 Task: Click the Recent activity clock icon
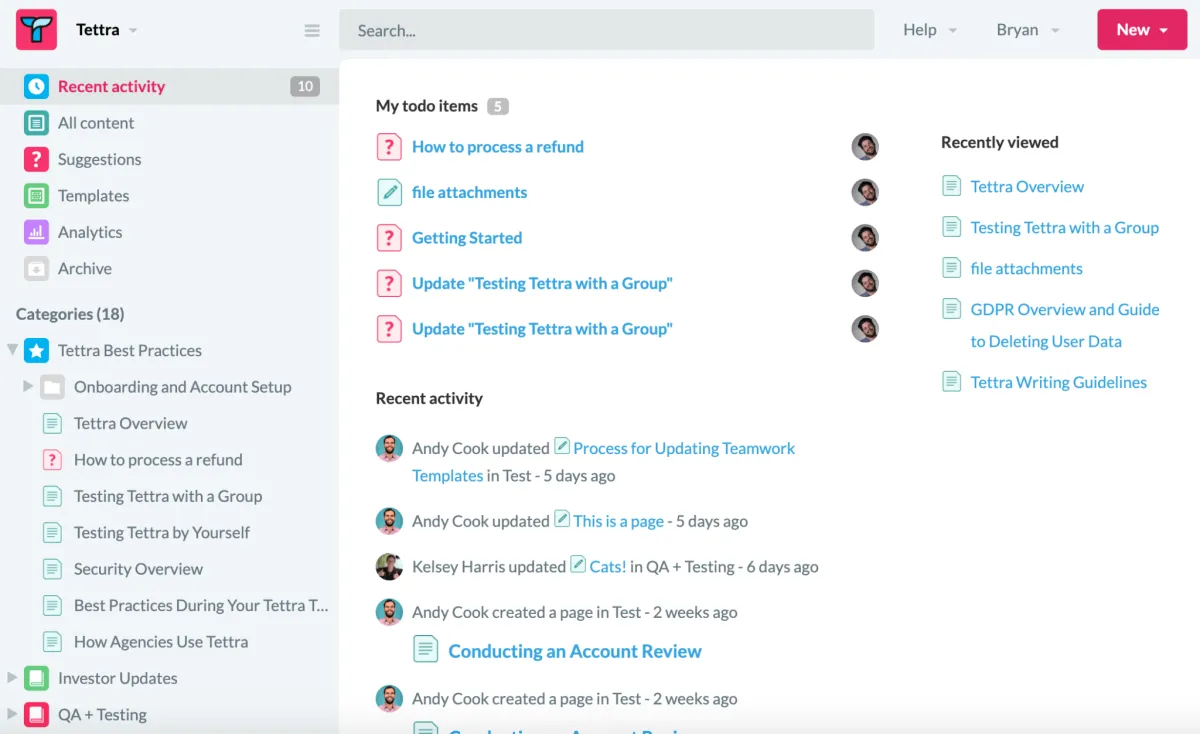pos(36,87)
